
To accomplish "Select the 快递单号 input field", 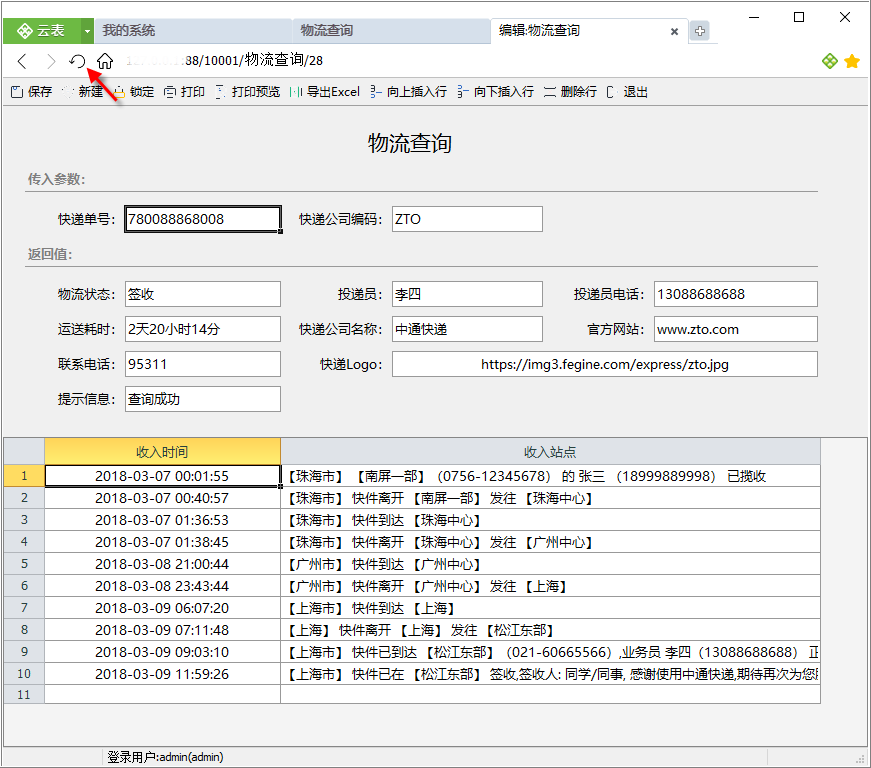I will tap(203, 219).
